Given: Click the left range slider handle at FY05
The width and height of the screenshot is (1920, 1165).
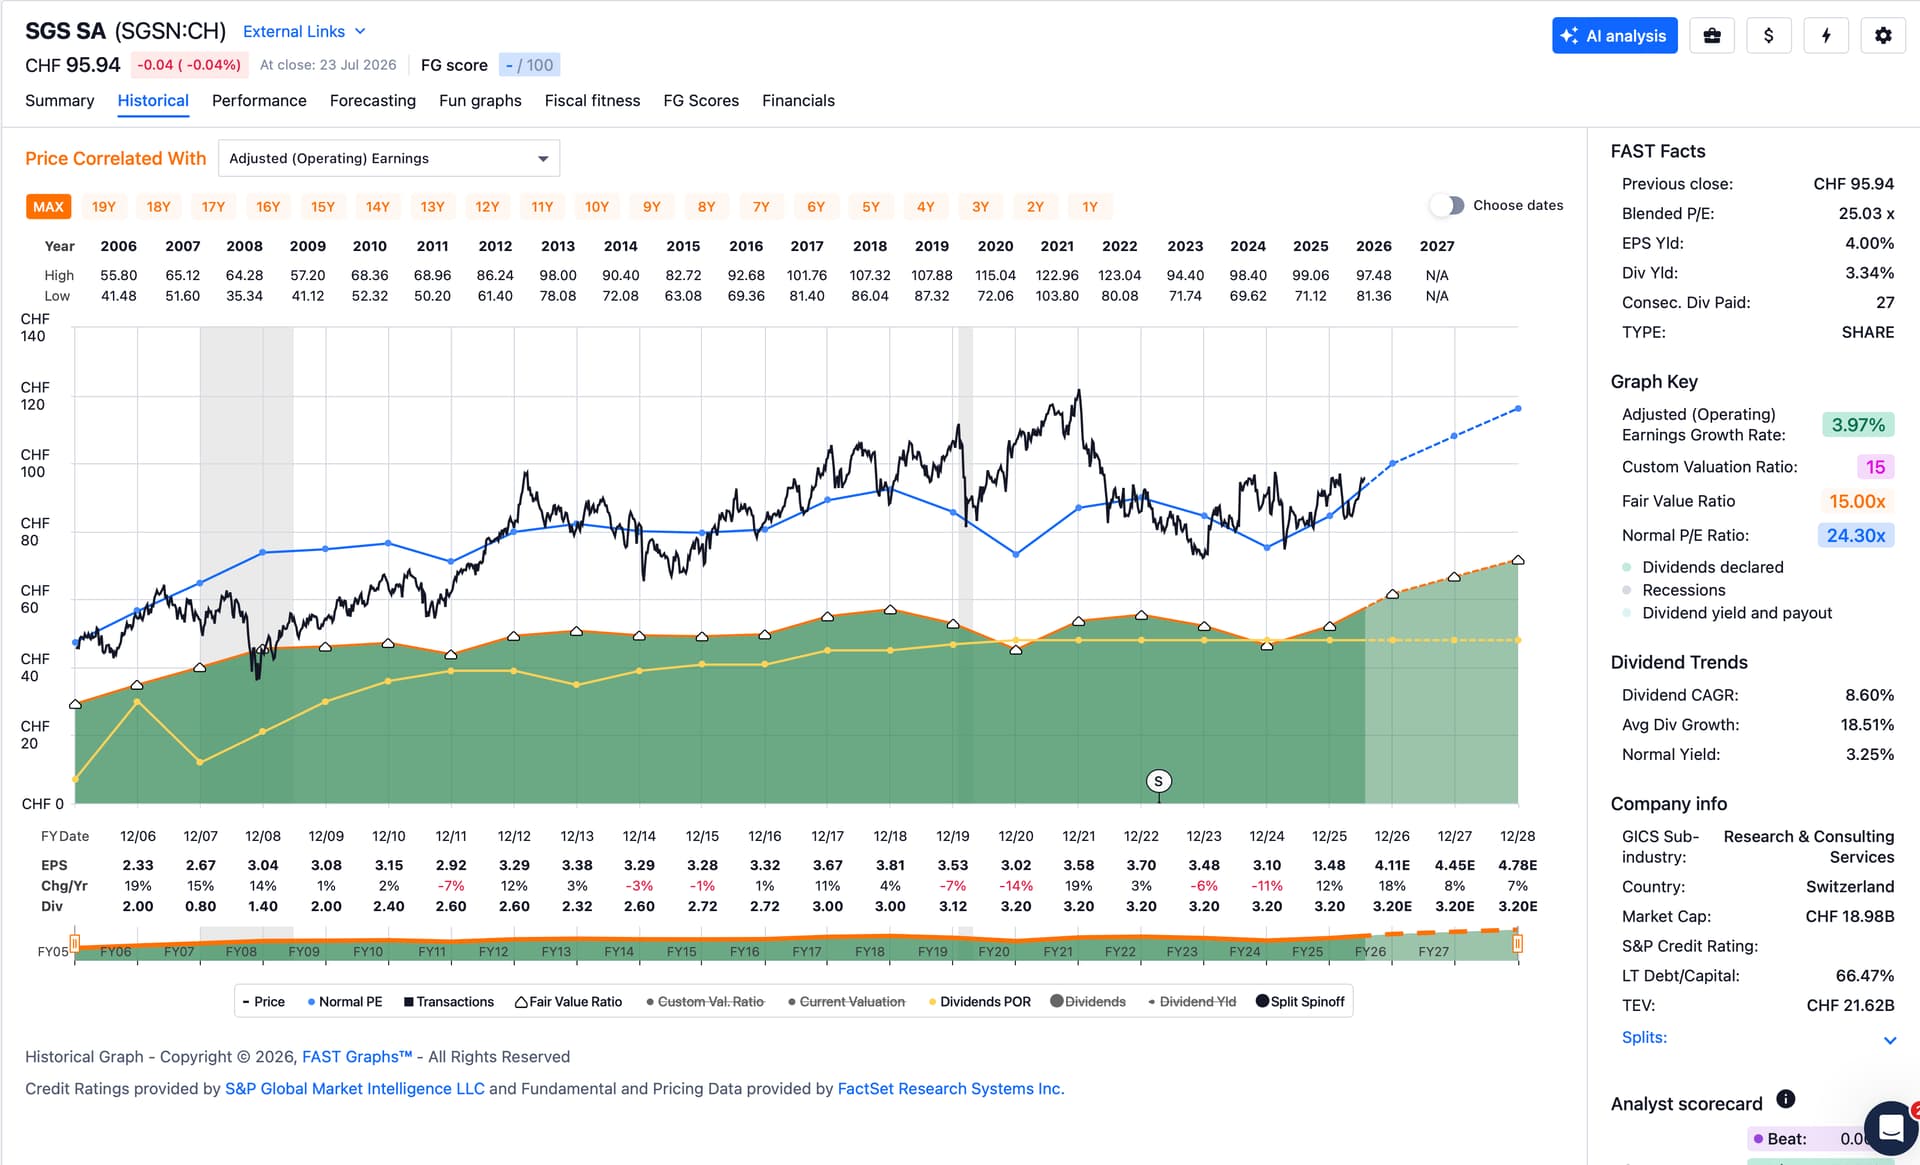Looking at the screenshot, I should (x=75, y=943).
